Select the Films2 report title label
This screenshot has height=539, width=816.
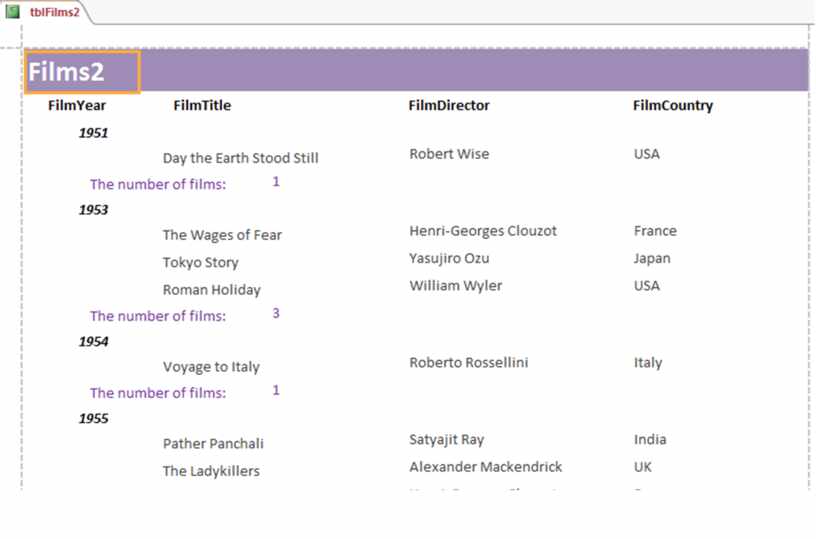[x=82, y=72]
